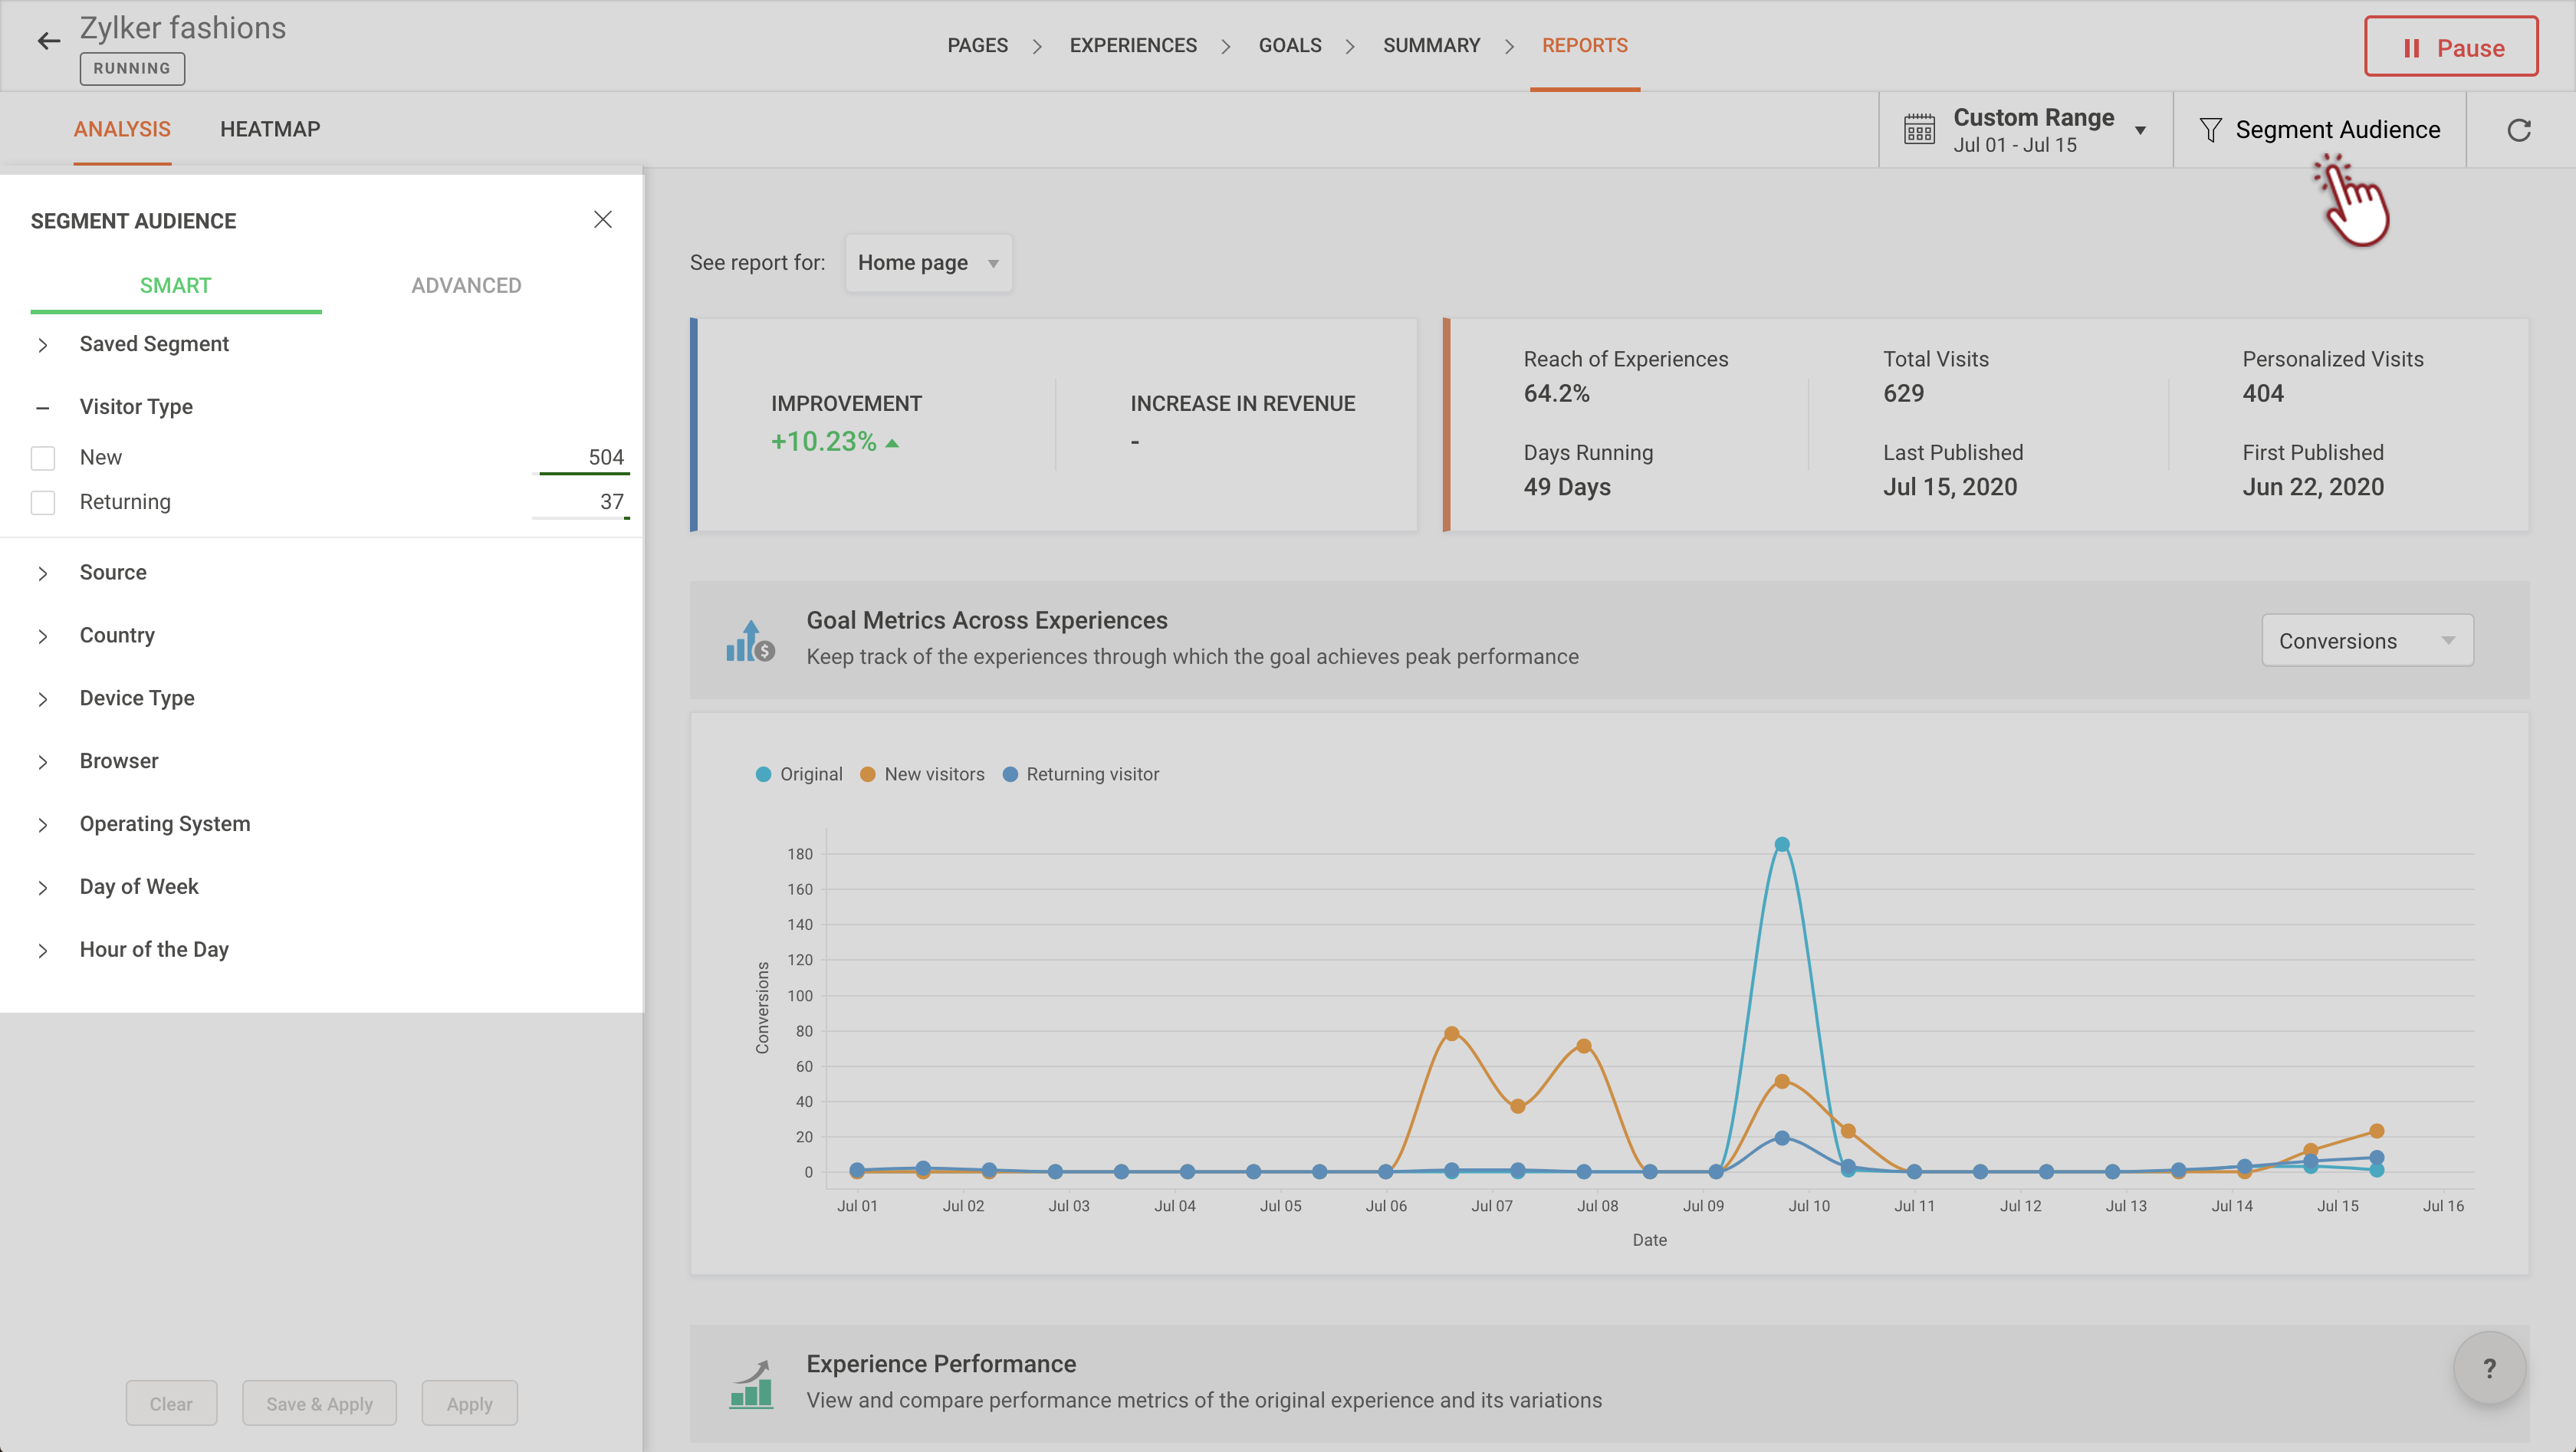Screen dimensions: 2576x1452
Task: Switch to the HEATMAP tab
Action: point(270,129)
